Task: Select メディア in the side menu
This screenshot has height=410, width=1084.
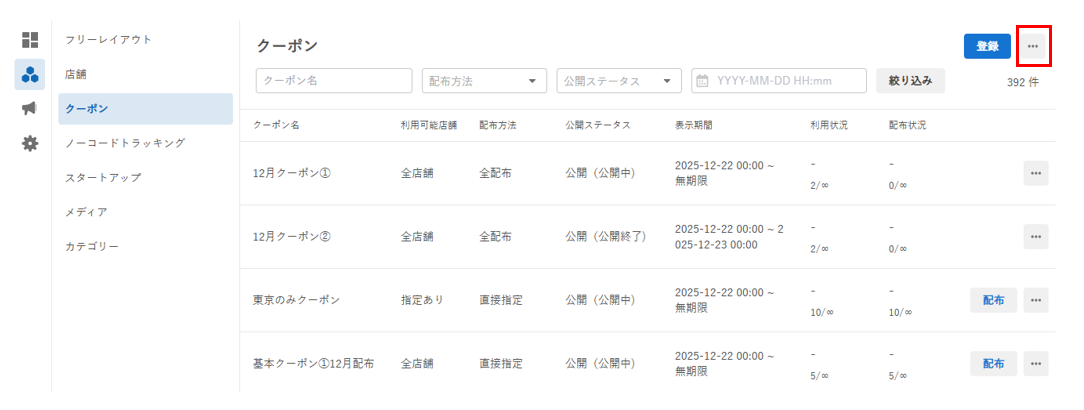Action: 145,212
